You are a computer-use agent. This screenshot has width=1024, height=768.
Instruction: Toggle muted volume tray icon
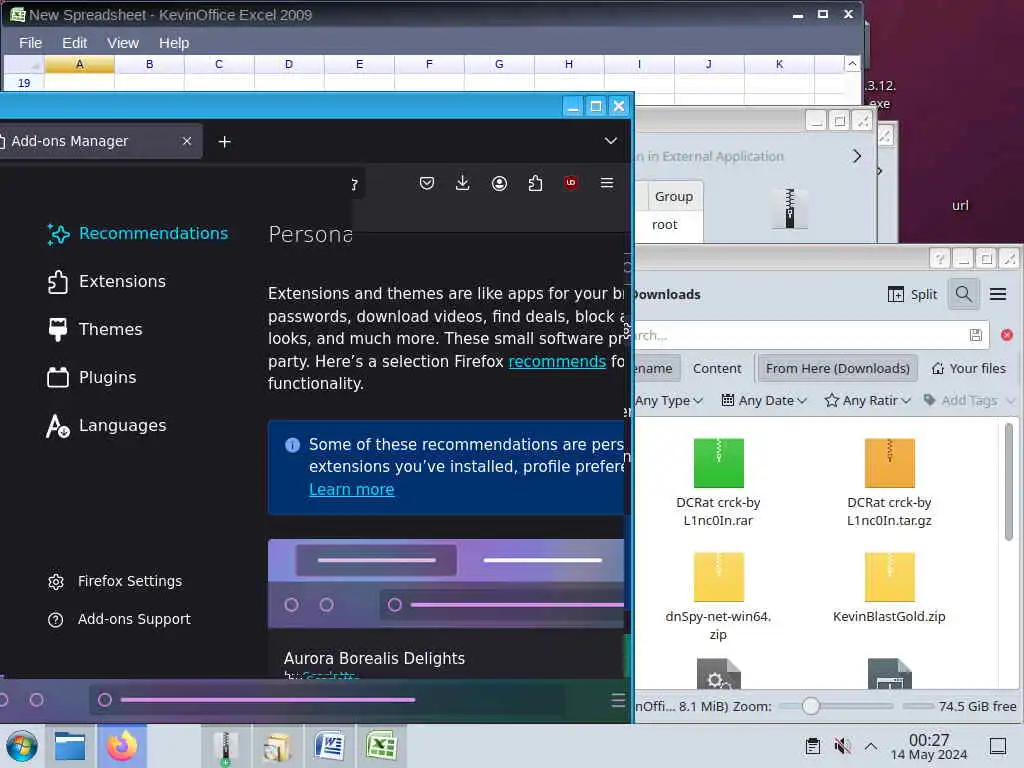click(x=842, y=746)
